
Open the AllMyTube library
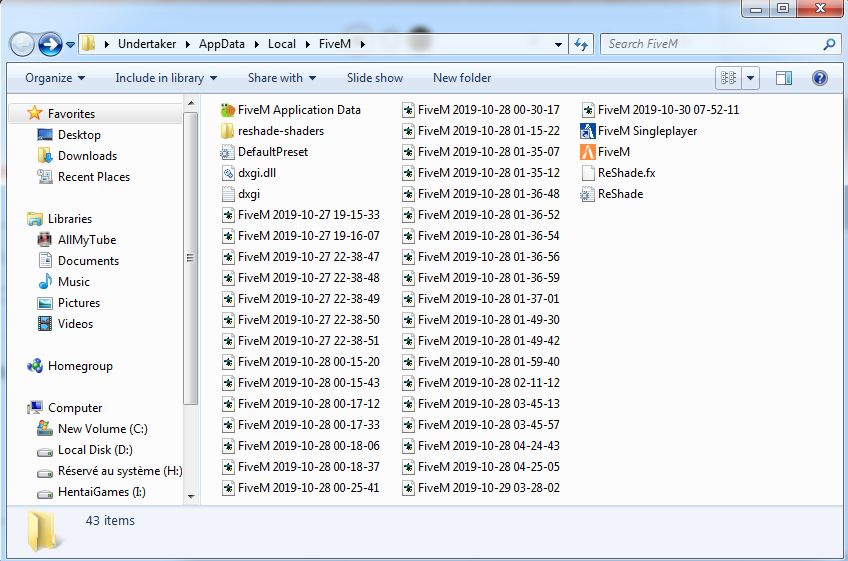click(87, 240)
